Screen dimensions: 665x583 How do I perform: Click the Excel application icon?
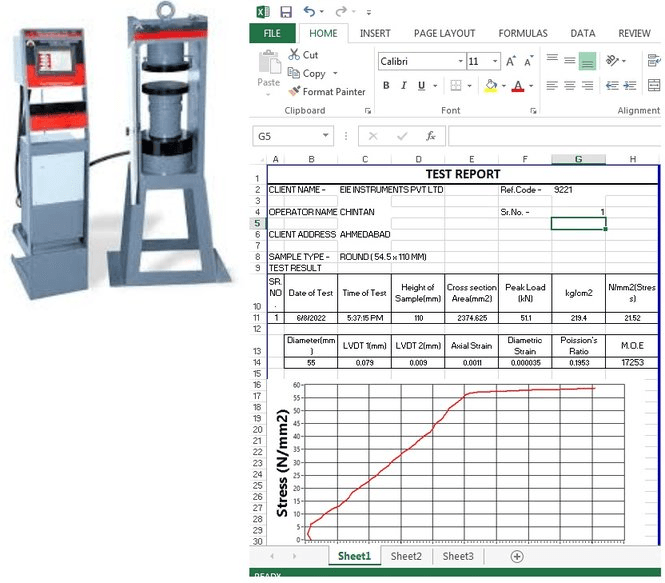point(263,12)
